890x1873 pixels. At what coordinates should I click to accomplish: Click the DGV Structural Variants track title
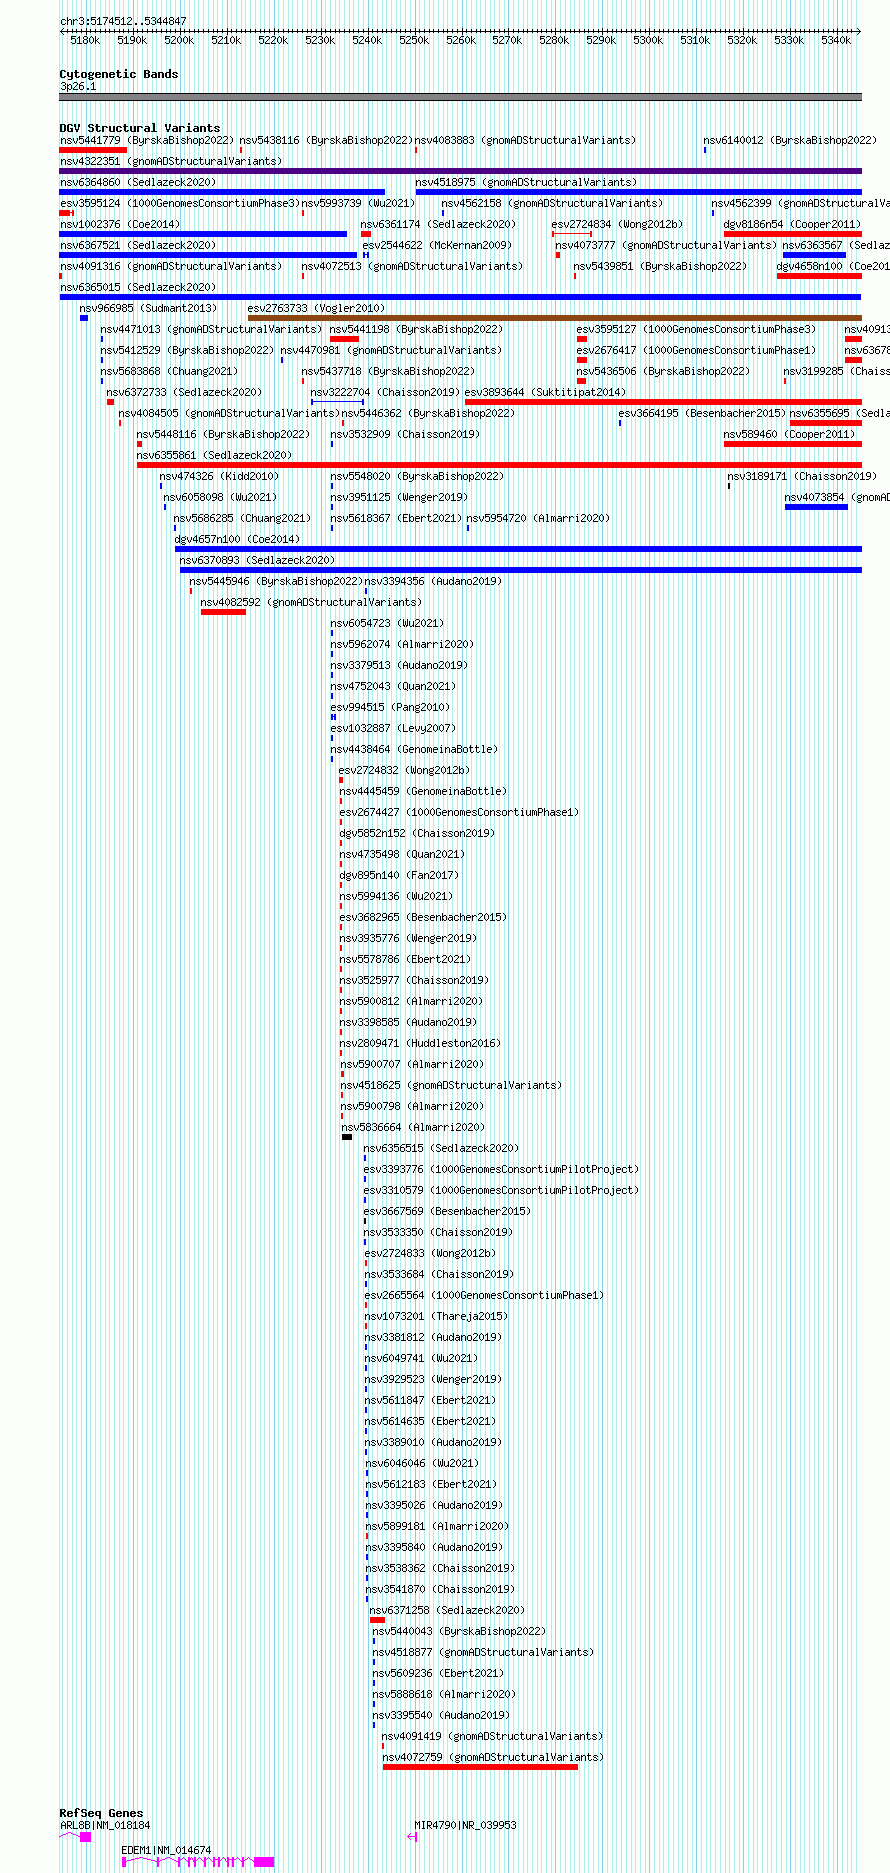click(140, 128)
